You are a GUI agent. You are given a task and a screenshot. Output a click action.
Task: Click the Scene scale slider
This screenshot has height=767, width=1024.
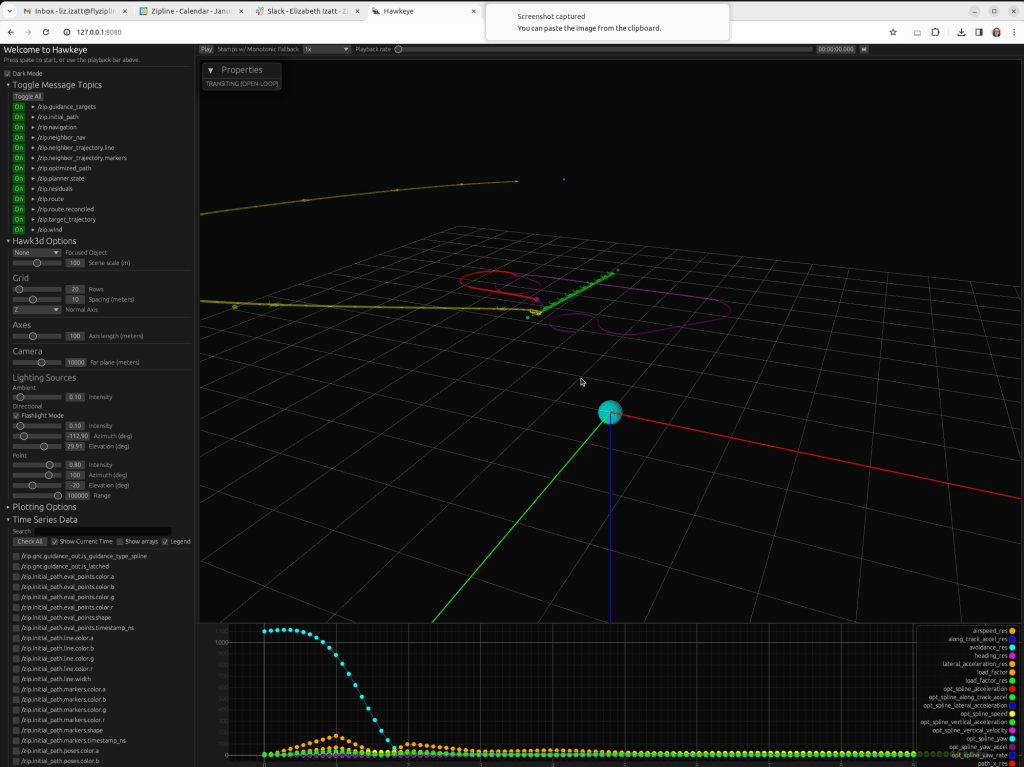[38, 263]
